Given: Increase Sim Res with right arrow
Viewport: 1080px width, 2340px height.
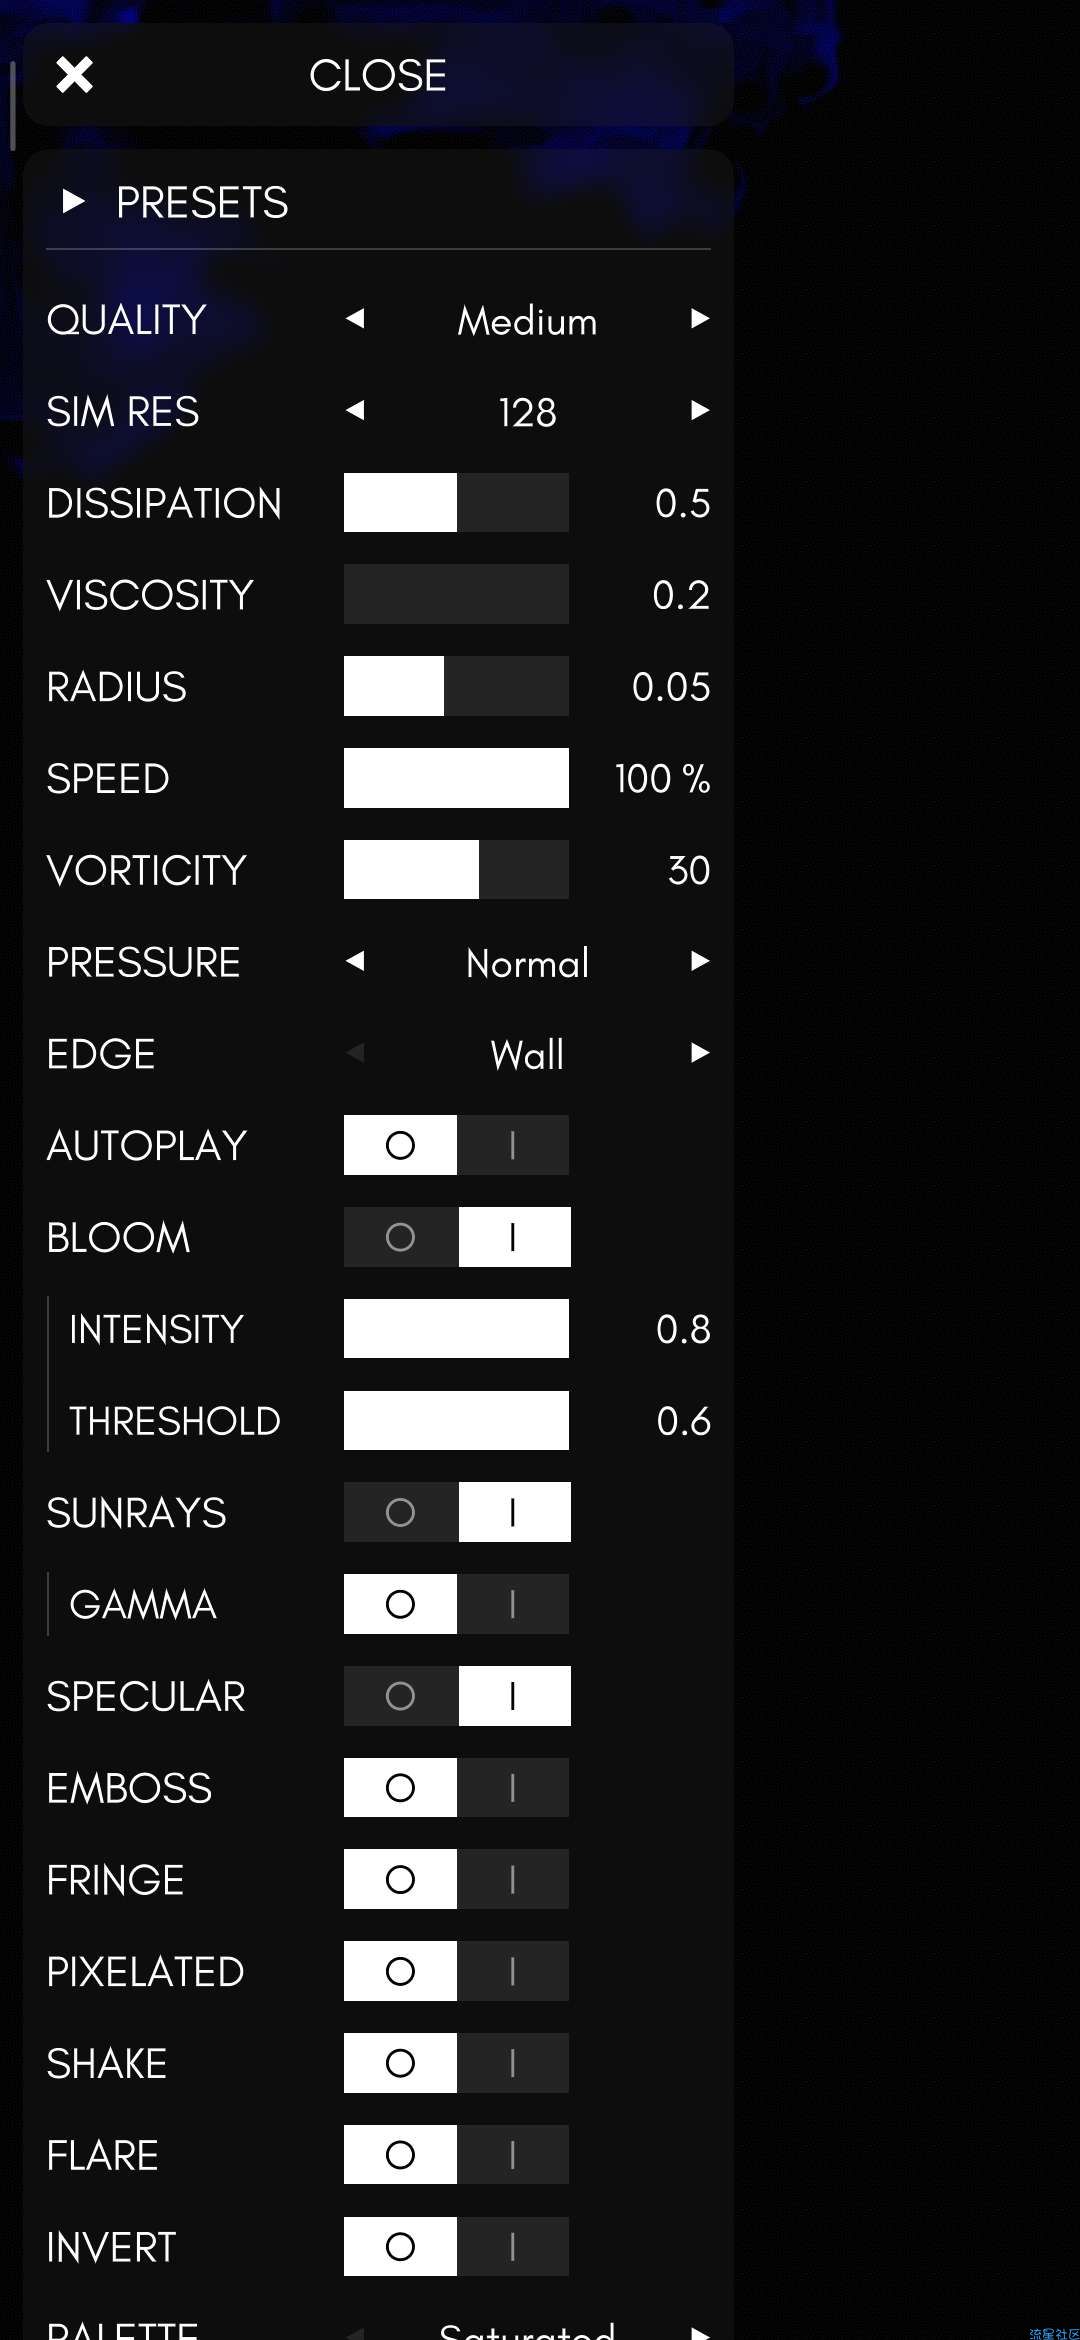Looking at the screenshot, I should coord(700,411).
